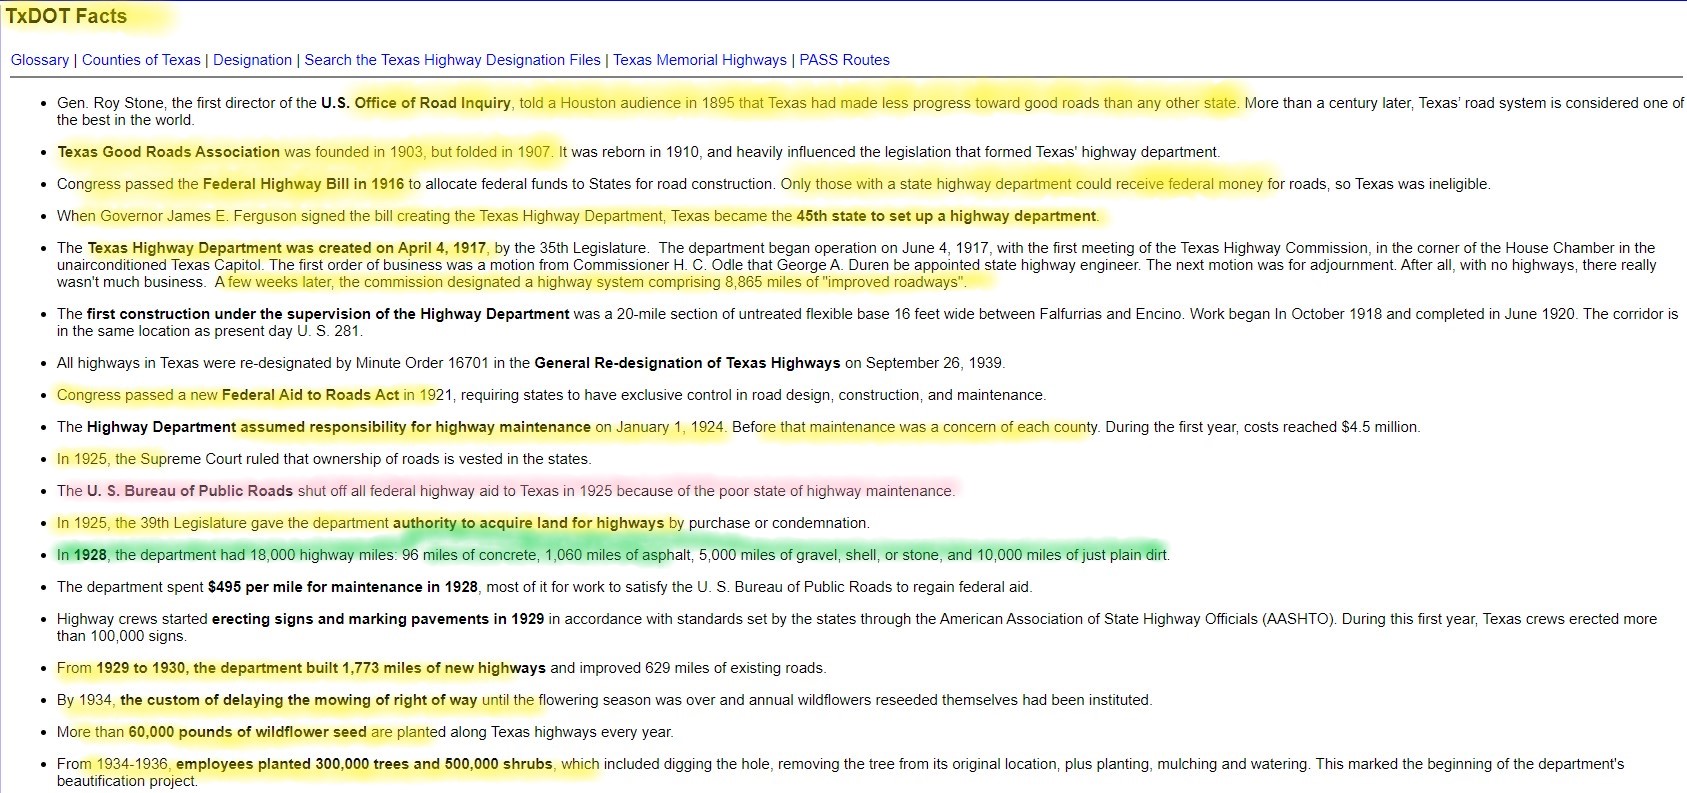Click '45th state to set up a highway department'
Viewport: 1687px width, 793px height.
coord(946,216)
